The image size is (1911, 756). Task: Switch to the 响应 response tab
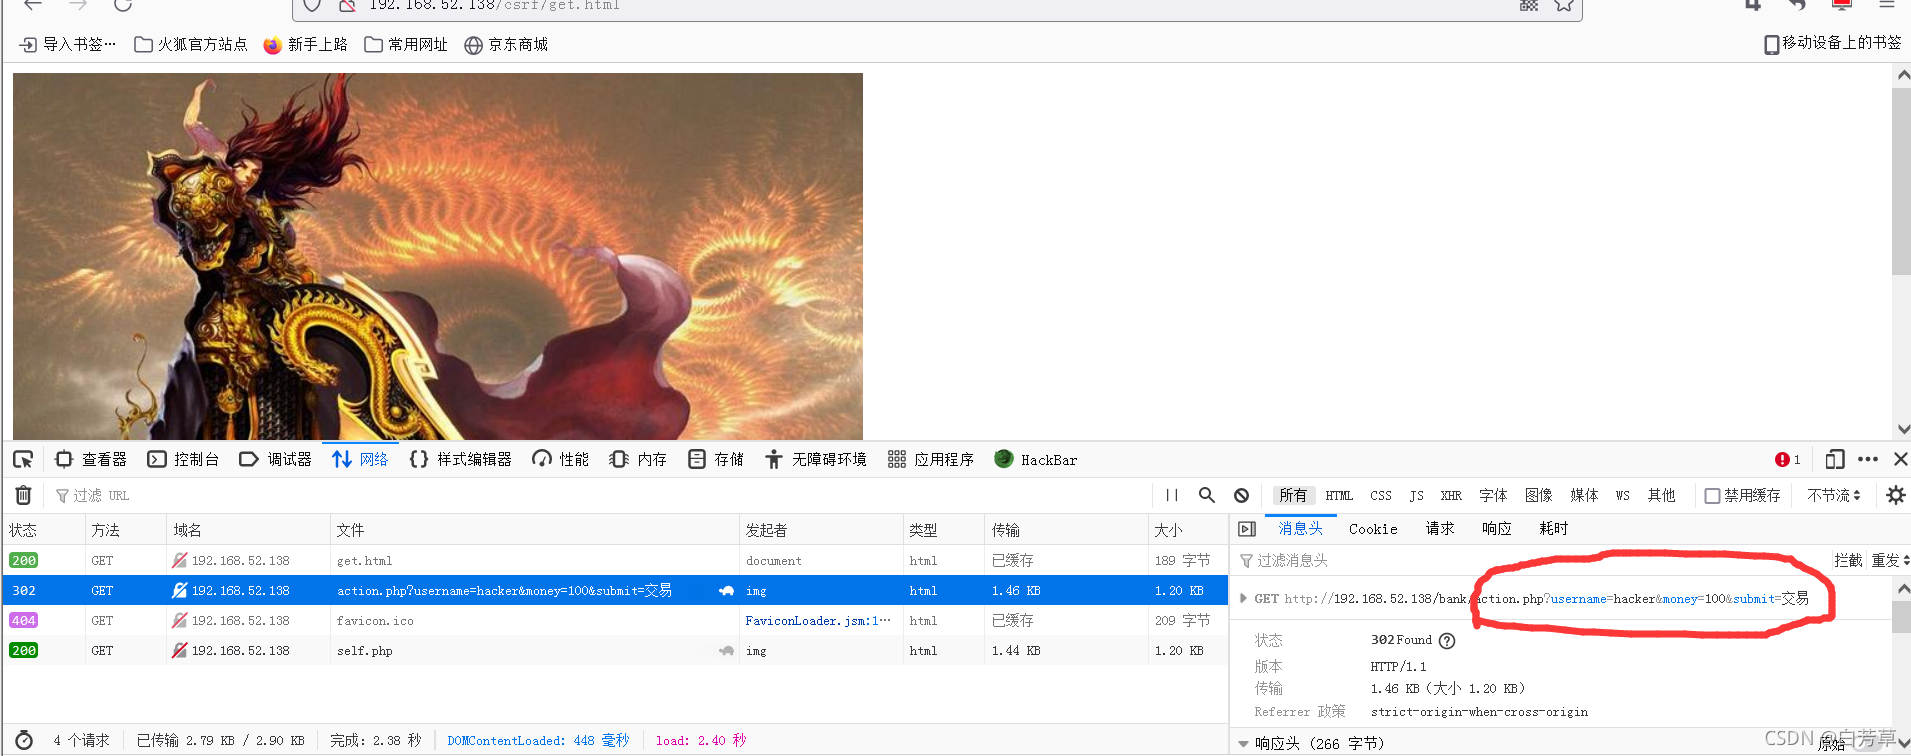1497,529
